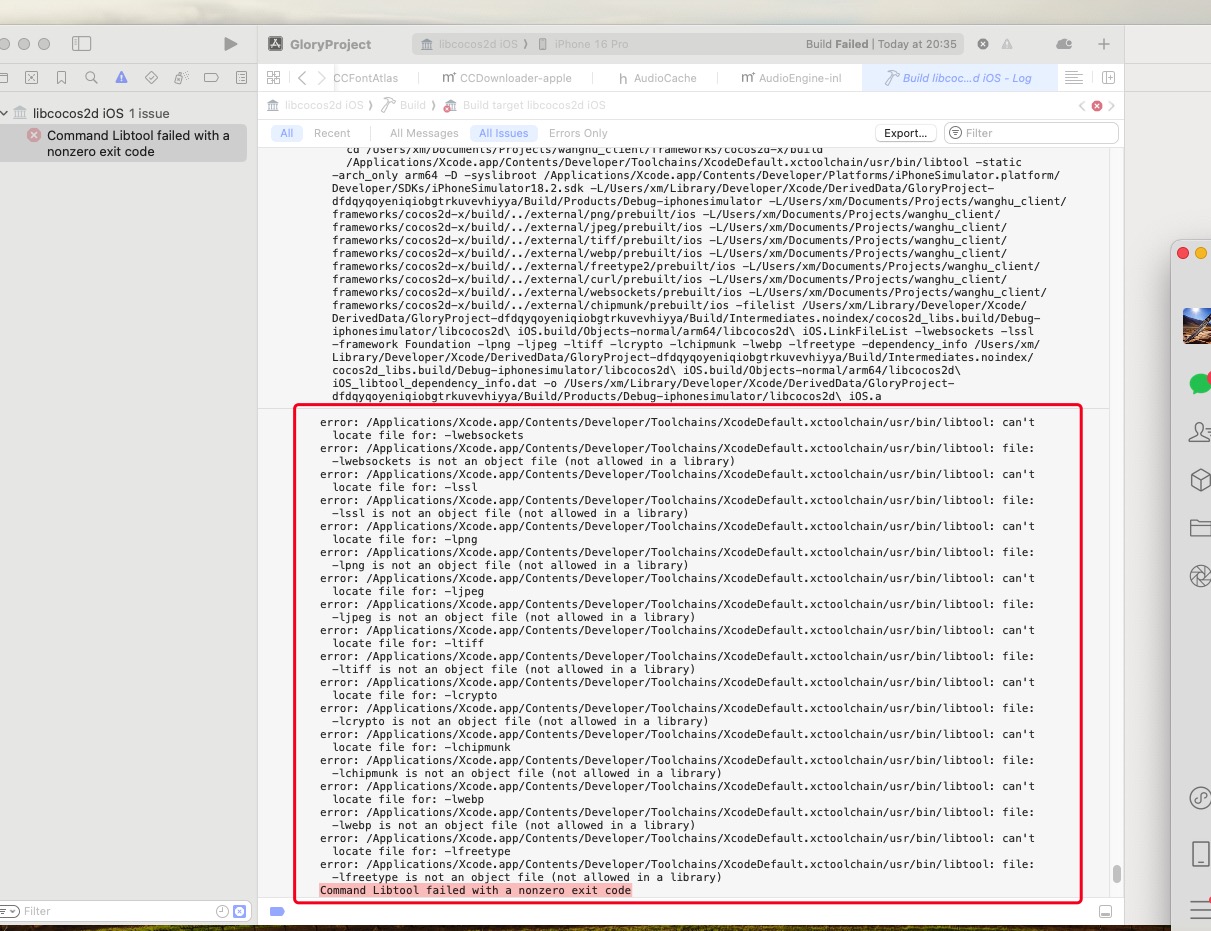The height and width of the screenshot is (931, 1211).
Task: Click the green chat icon in right window
Action: click(1199, 383)
